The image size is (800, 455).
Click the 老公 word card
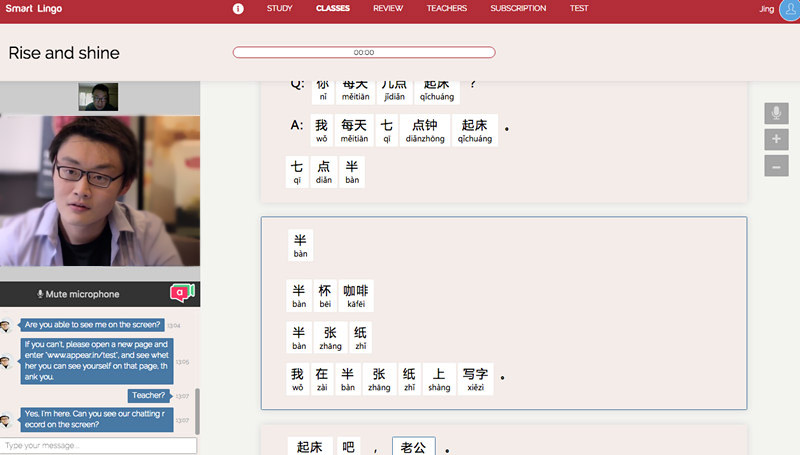click(414, 446)
